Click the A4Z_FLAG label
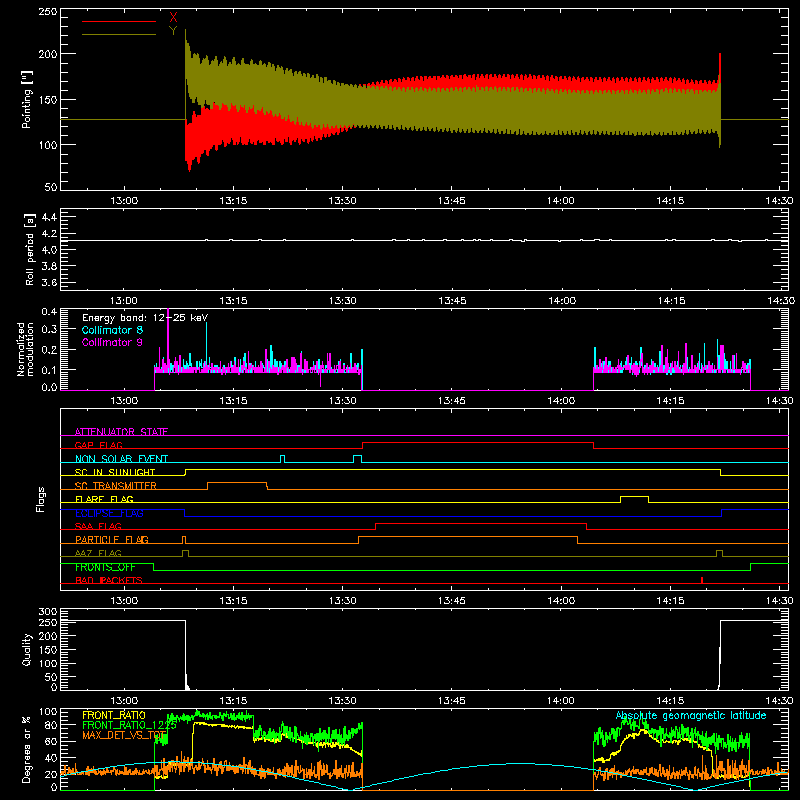800x800 pixels. point(98,553)
